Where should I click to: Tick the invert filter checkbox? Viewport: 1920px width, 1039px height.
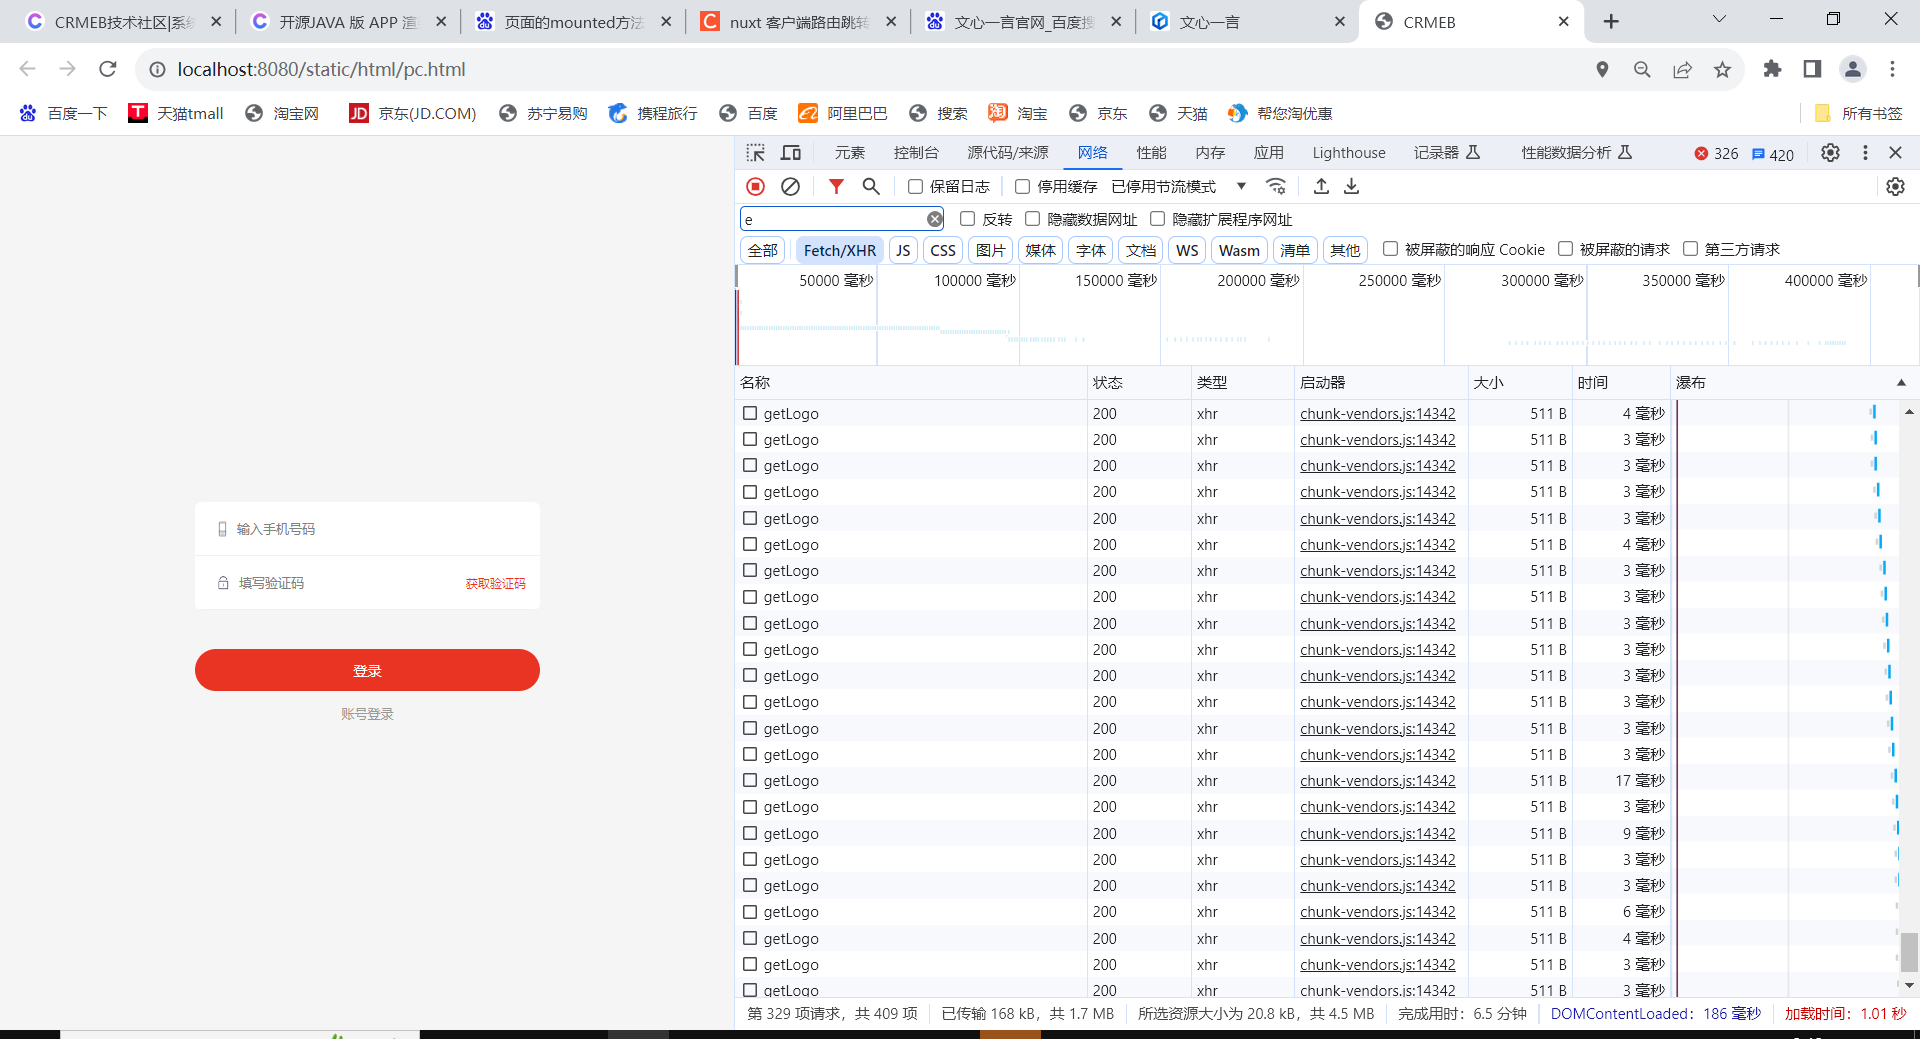tap(967, 219)
